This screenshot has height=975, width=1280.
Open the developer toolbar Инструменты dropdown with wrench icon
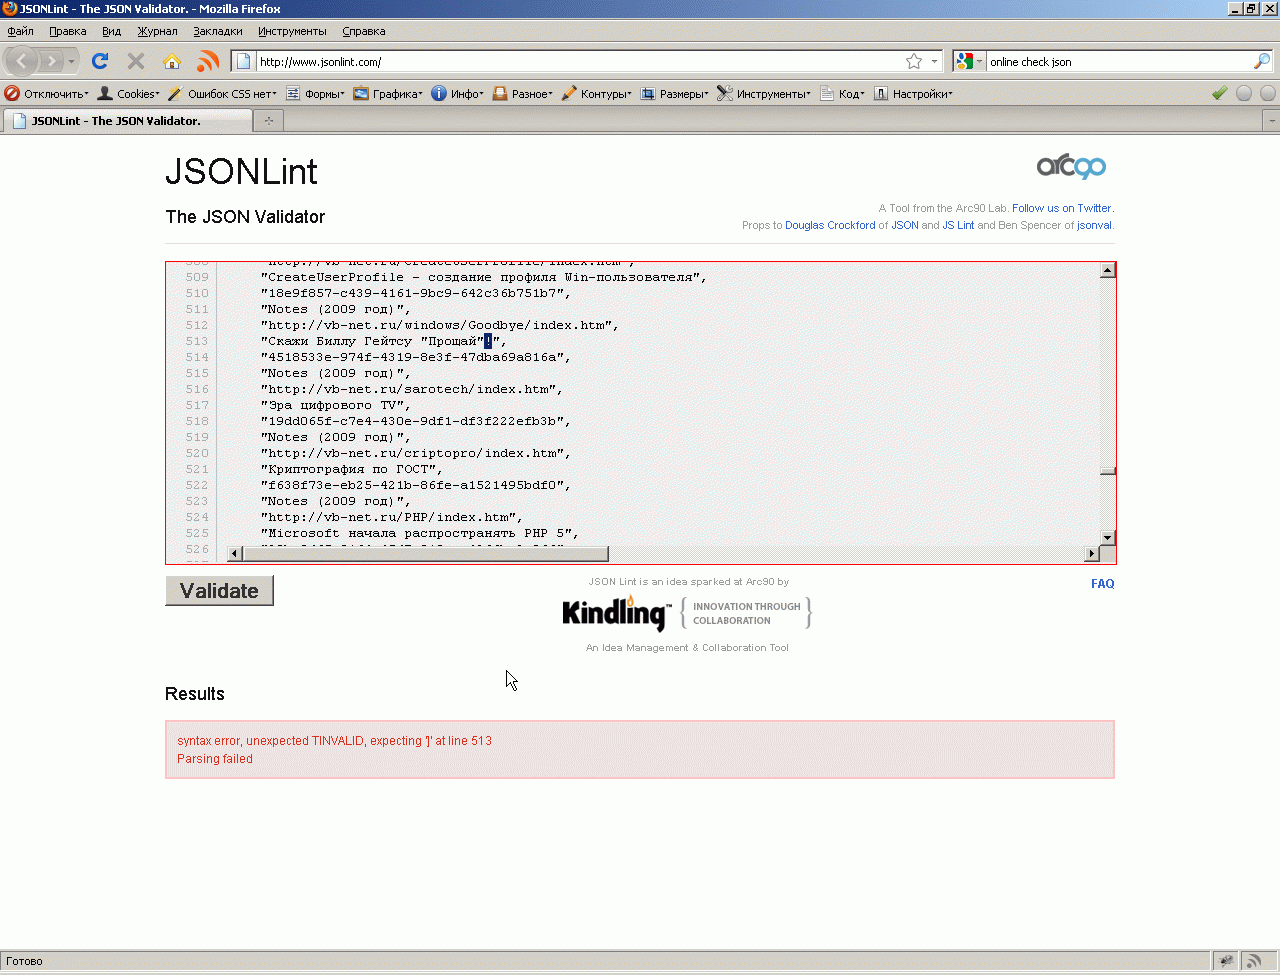764,94
